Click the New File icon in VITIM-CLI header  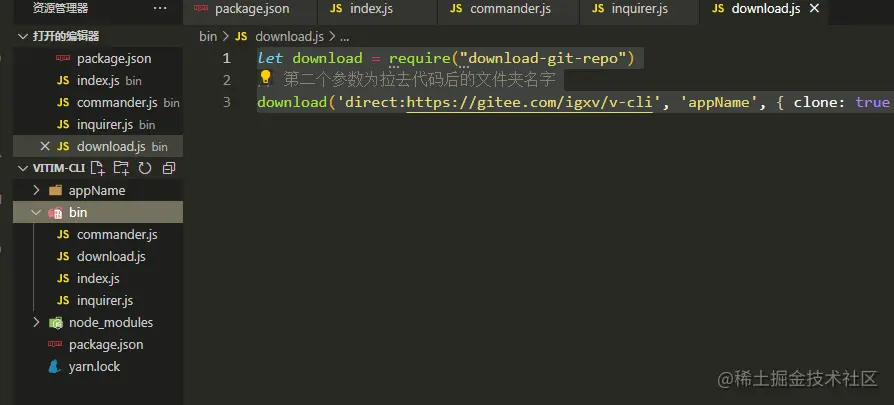(x=97, y=168)
